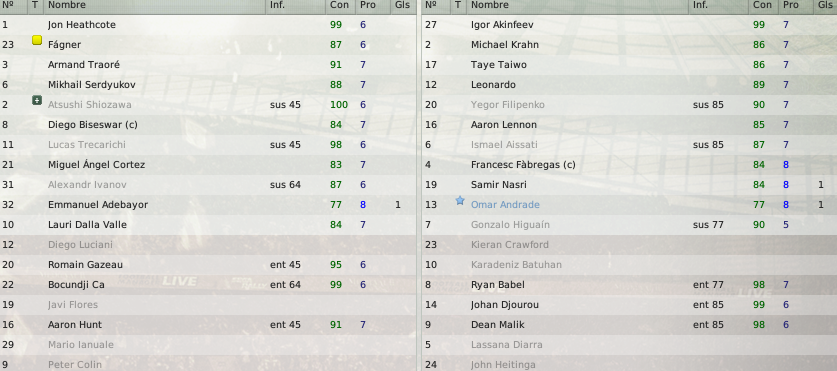Click on Igor Akinfeev goalkeeper name

502,25
